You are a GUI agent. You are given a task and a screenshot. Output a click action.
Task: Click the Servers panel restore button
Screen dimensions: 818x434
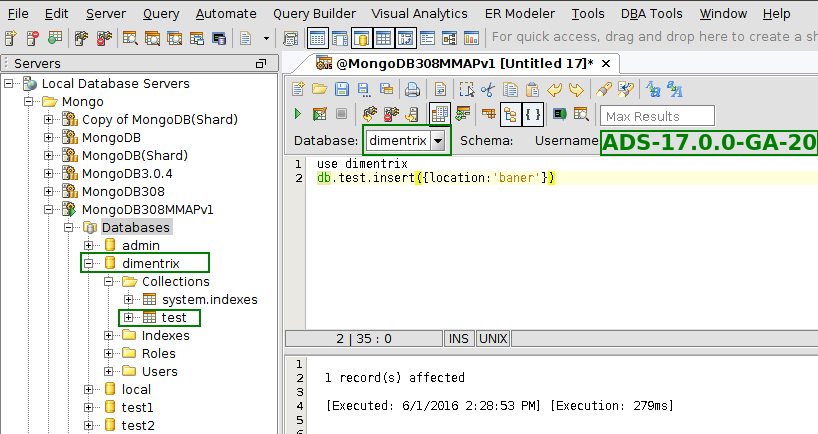[x=261, y=64]
